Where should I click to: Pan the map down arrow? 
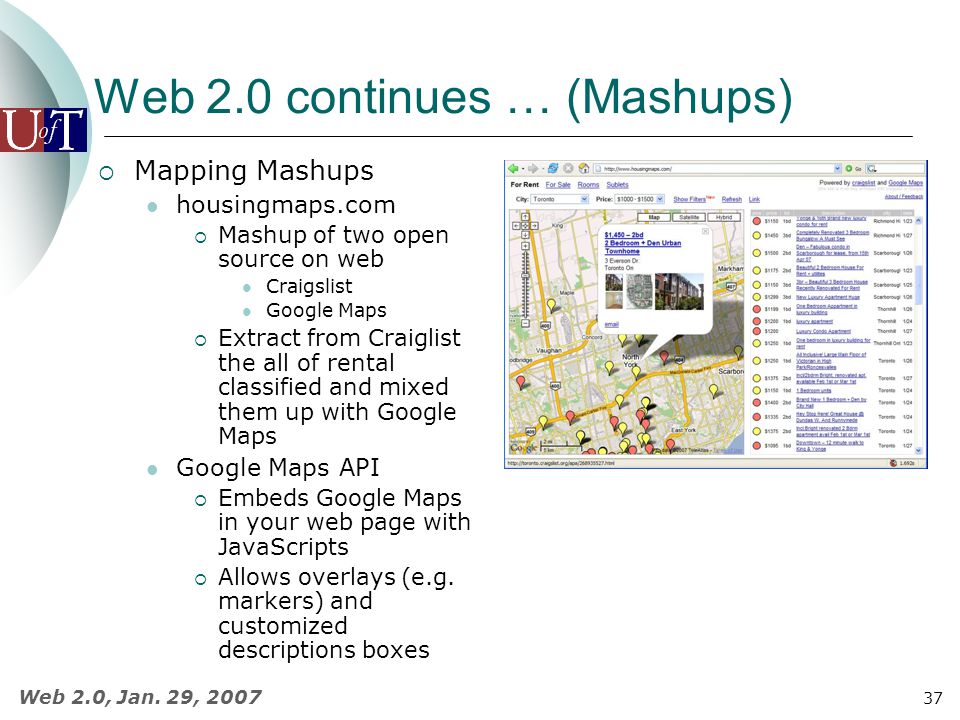click(x=525, y=235)
